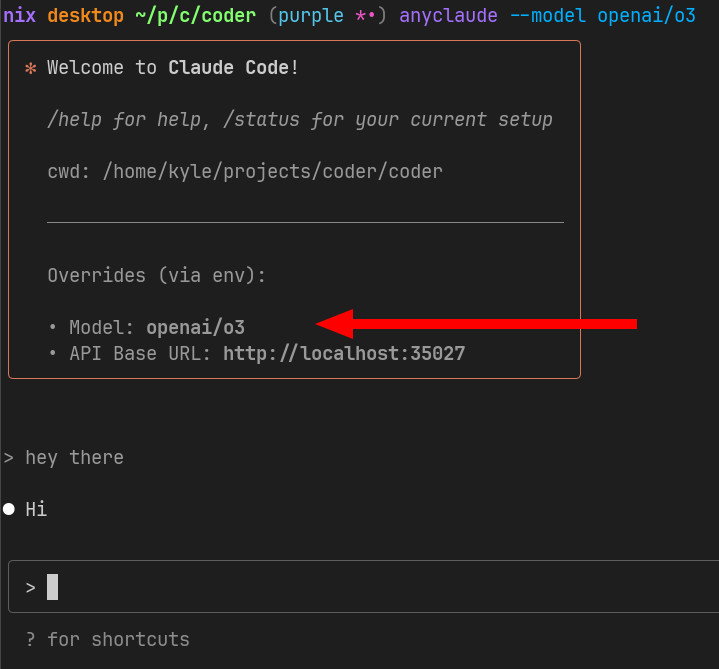Click the API Base URL http://localhost:35027
The image size is (719, 669).
coord(344,354)
